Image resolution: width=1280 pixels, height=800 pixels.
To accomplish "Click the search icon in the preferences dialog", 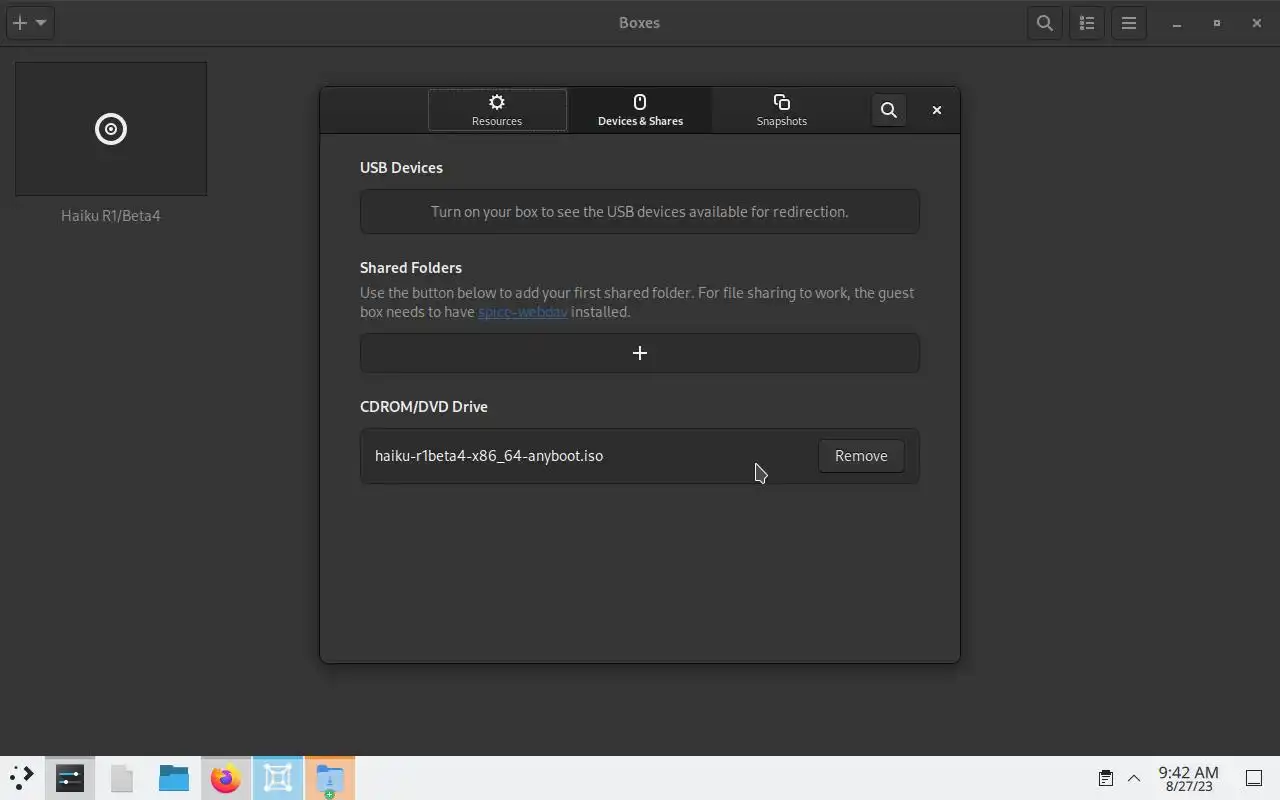I will [x=888, y=110].
